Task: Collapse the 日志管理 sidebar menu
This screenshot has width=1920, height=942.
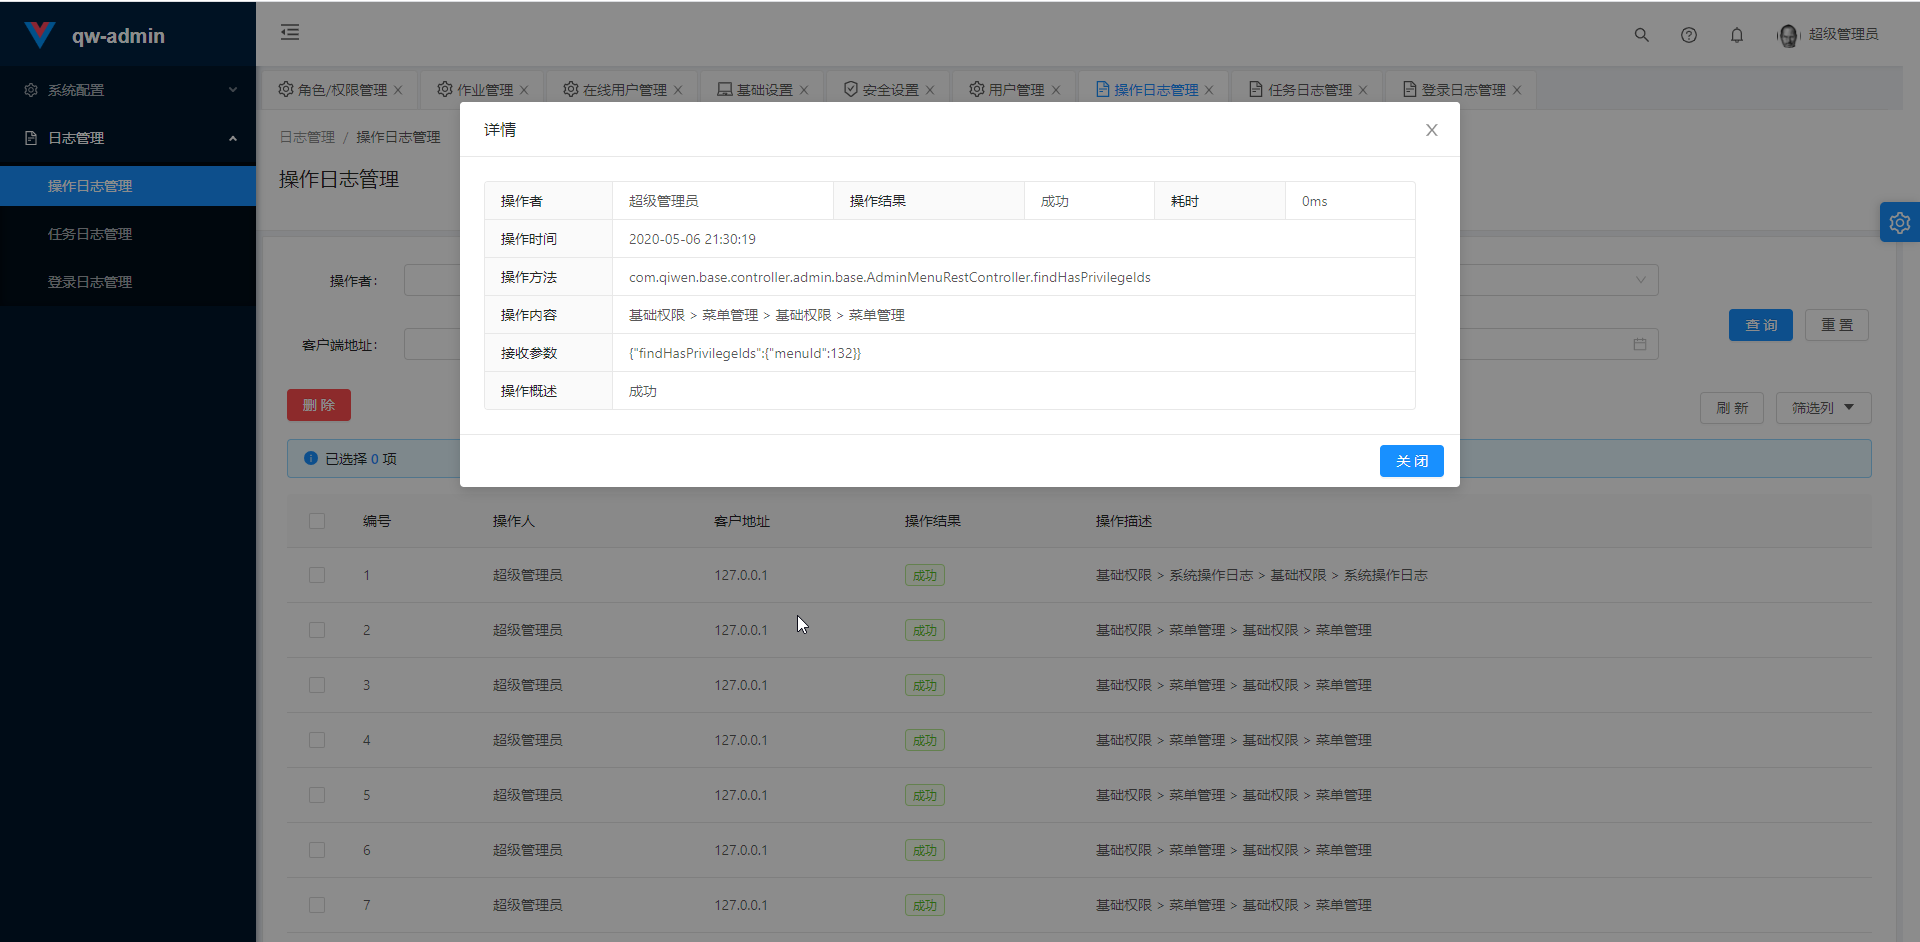Action: [x=128, y=138]
